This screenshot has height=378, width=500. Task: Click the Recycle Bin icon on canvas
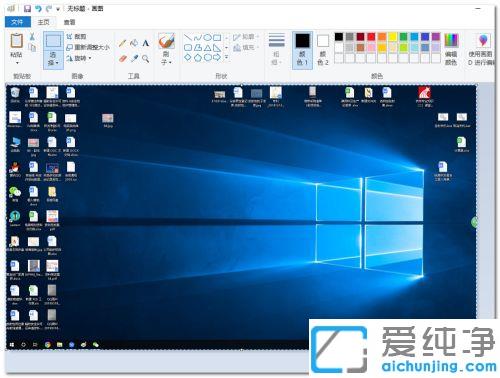tap(15, 95)
